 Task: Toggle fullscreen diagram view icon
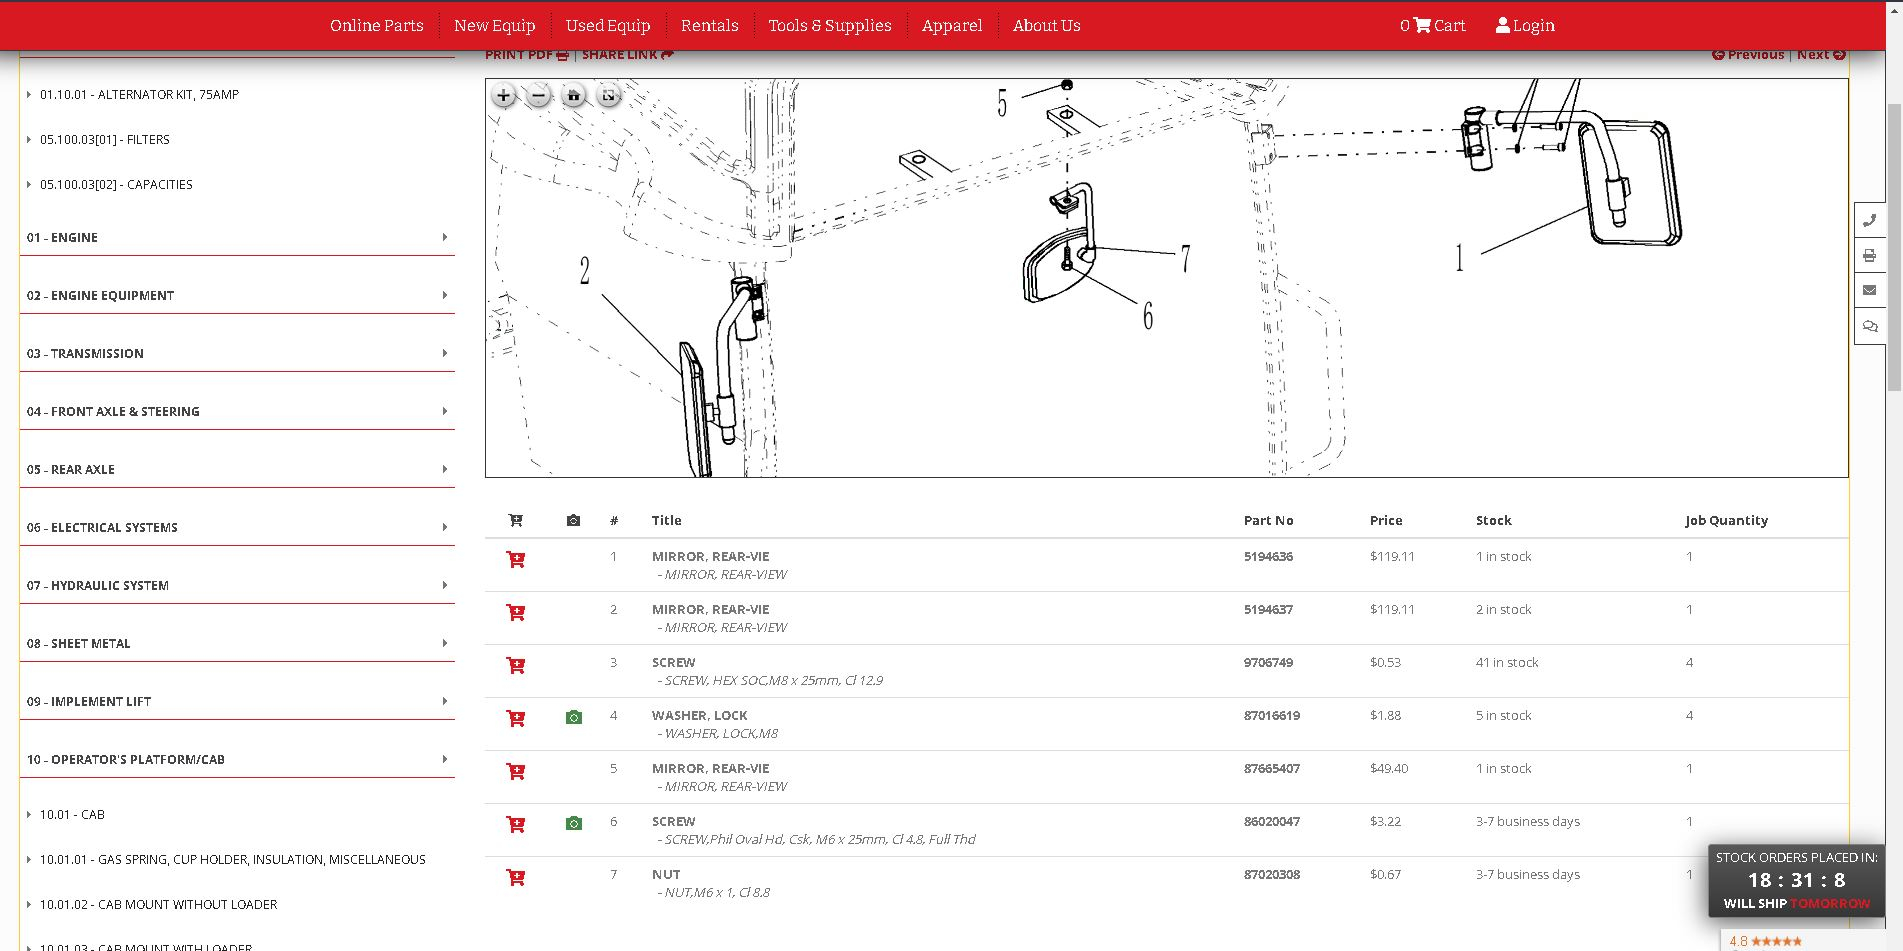[x=608, y=96]
